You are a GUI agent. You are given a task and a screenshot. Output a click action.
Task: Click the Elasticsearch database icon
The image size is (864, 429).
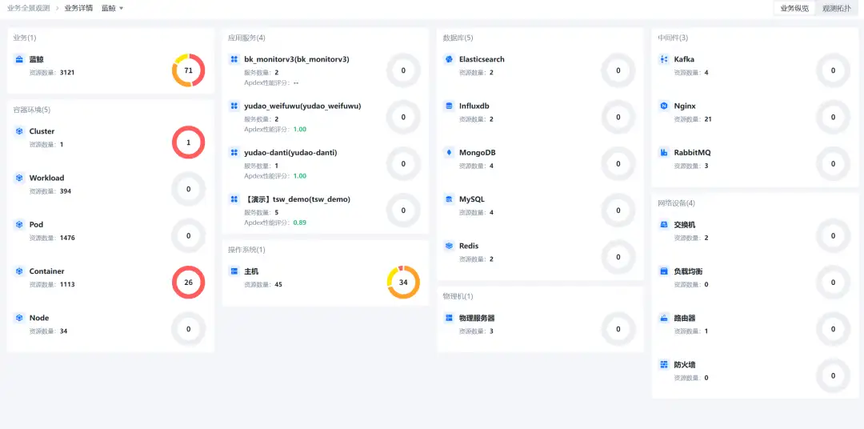(x=449, y=59)
